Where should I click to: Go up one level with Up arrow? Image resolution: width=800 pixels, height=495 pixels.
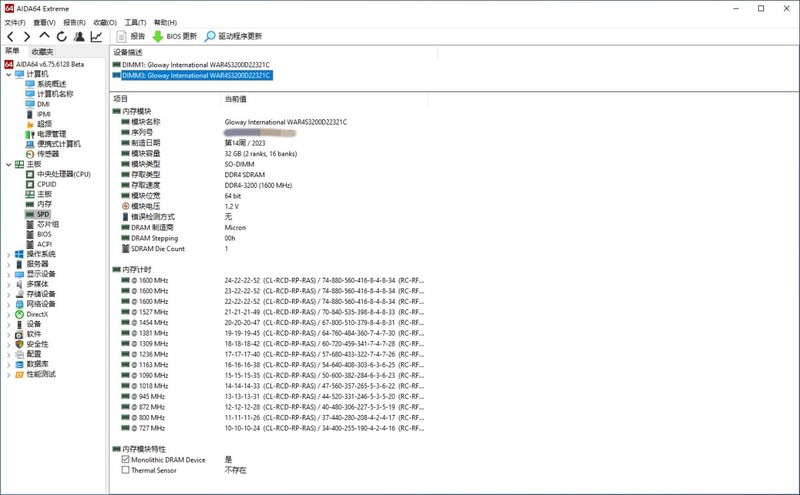point(44,36)
